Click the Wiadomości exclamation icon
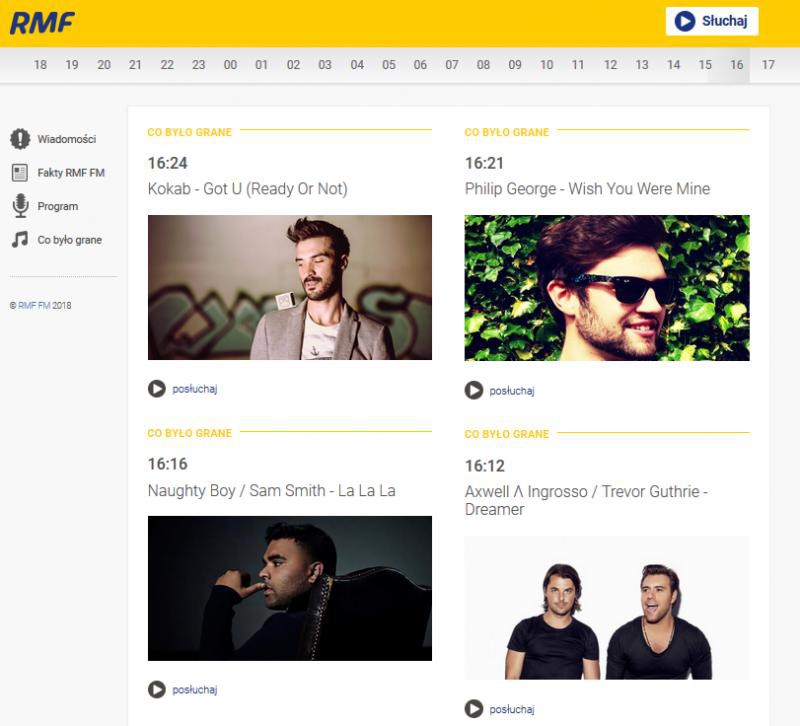Image resolution: width=800 pixels, height=726 pixels. click(20, 139)
